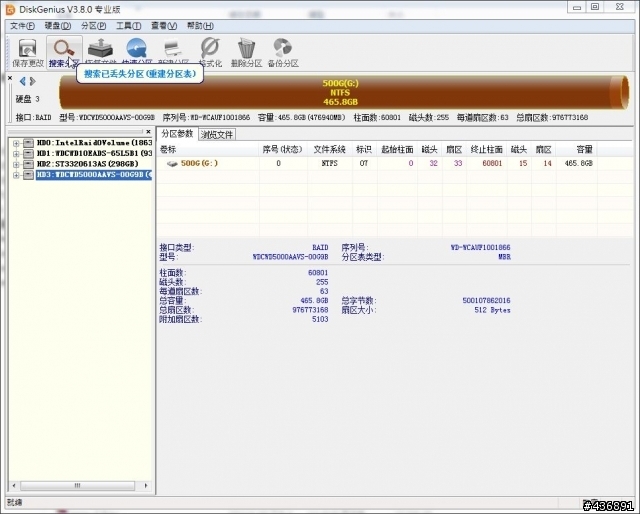Viewport: 640px width, 514px height.
Task: Click the HD1 disk drive icon
Action: (28, 154)
